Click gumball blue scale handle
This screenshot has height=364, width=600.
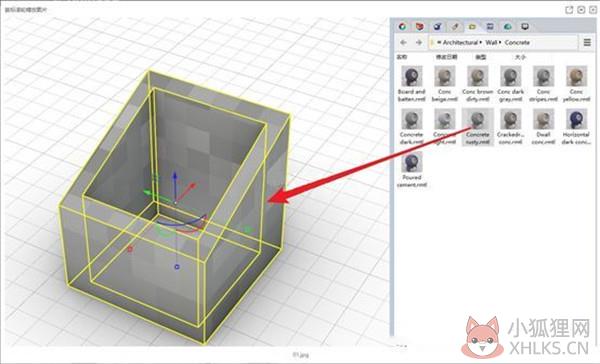tap(177, 267)
